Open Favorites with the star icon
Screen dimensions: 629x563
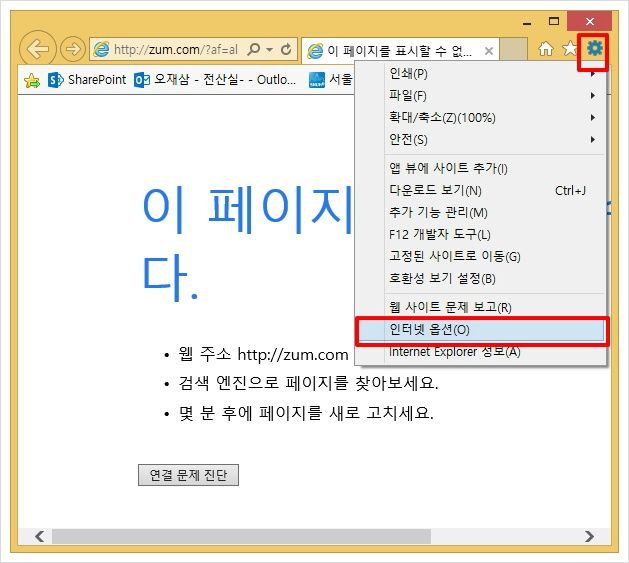(569, 49)
